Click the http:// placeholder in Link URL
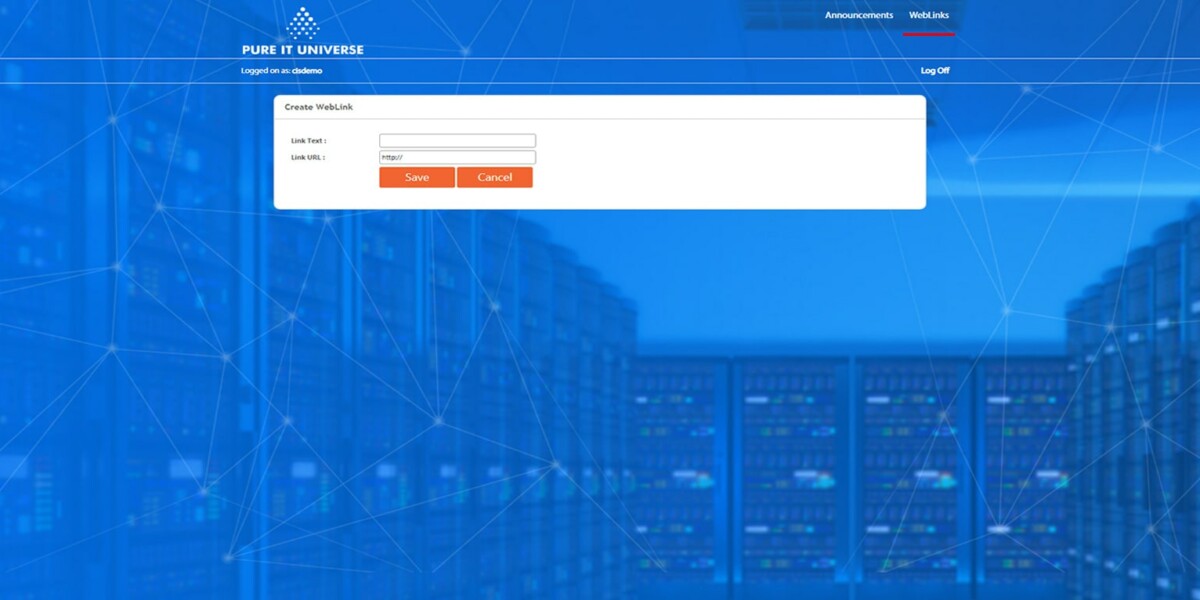 coord(390,157)
